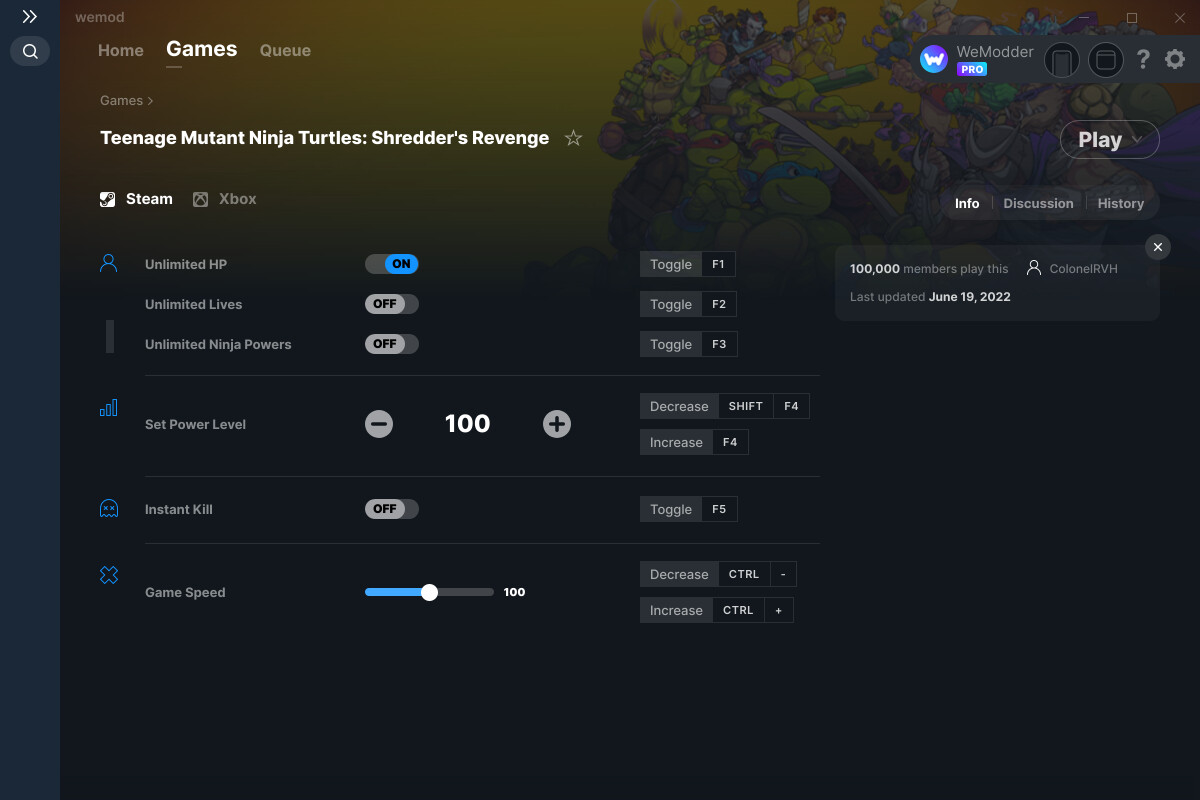
Task: Click the minus icon for Power Level
Action: pos(379,424)
